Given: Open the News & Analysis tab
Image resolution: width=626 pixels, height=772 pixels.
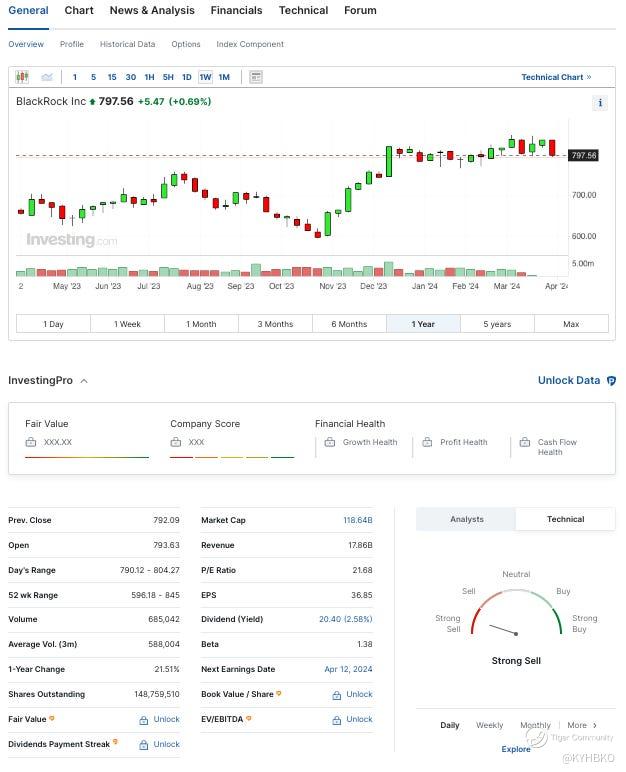Looking at the screenshot, I should tap(152, 10).
